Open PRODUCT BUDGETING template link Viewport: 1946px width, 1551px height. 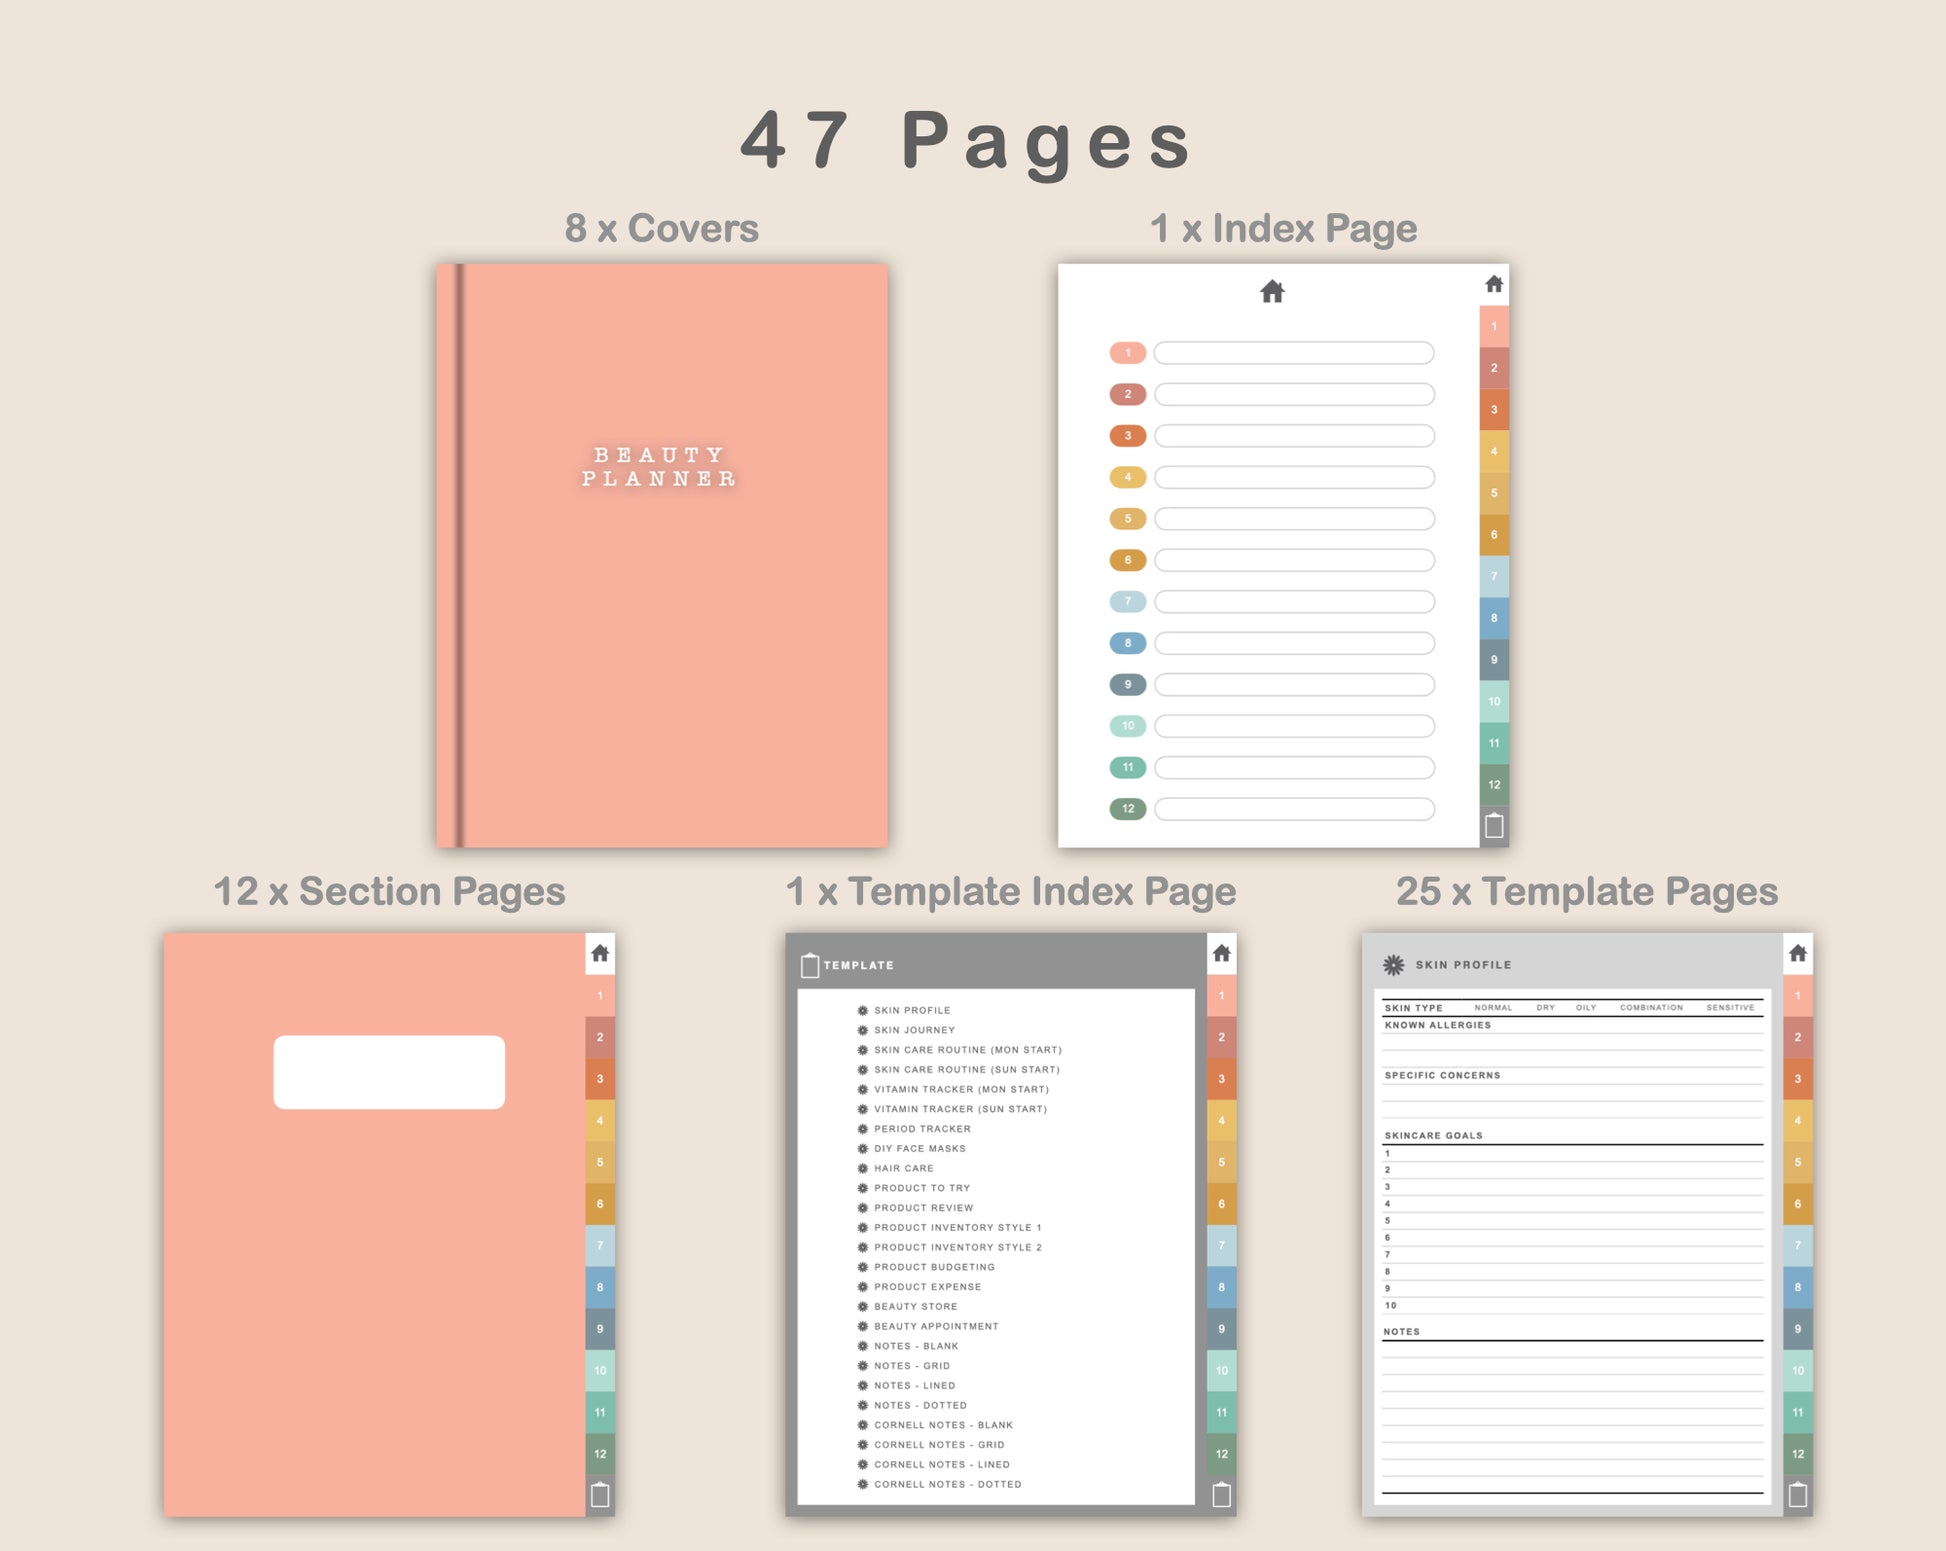pos(934,1267)
